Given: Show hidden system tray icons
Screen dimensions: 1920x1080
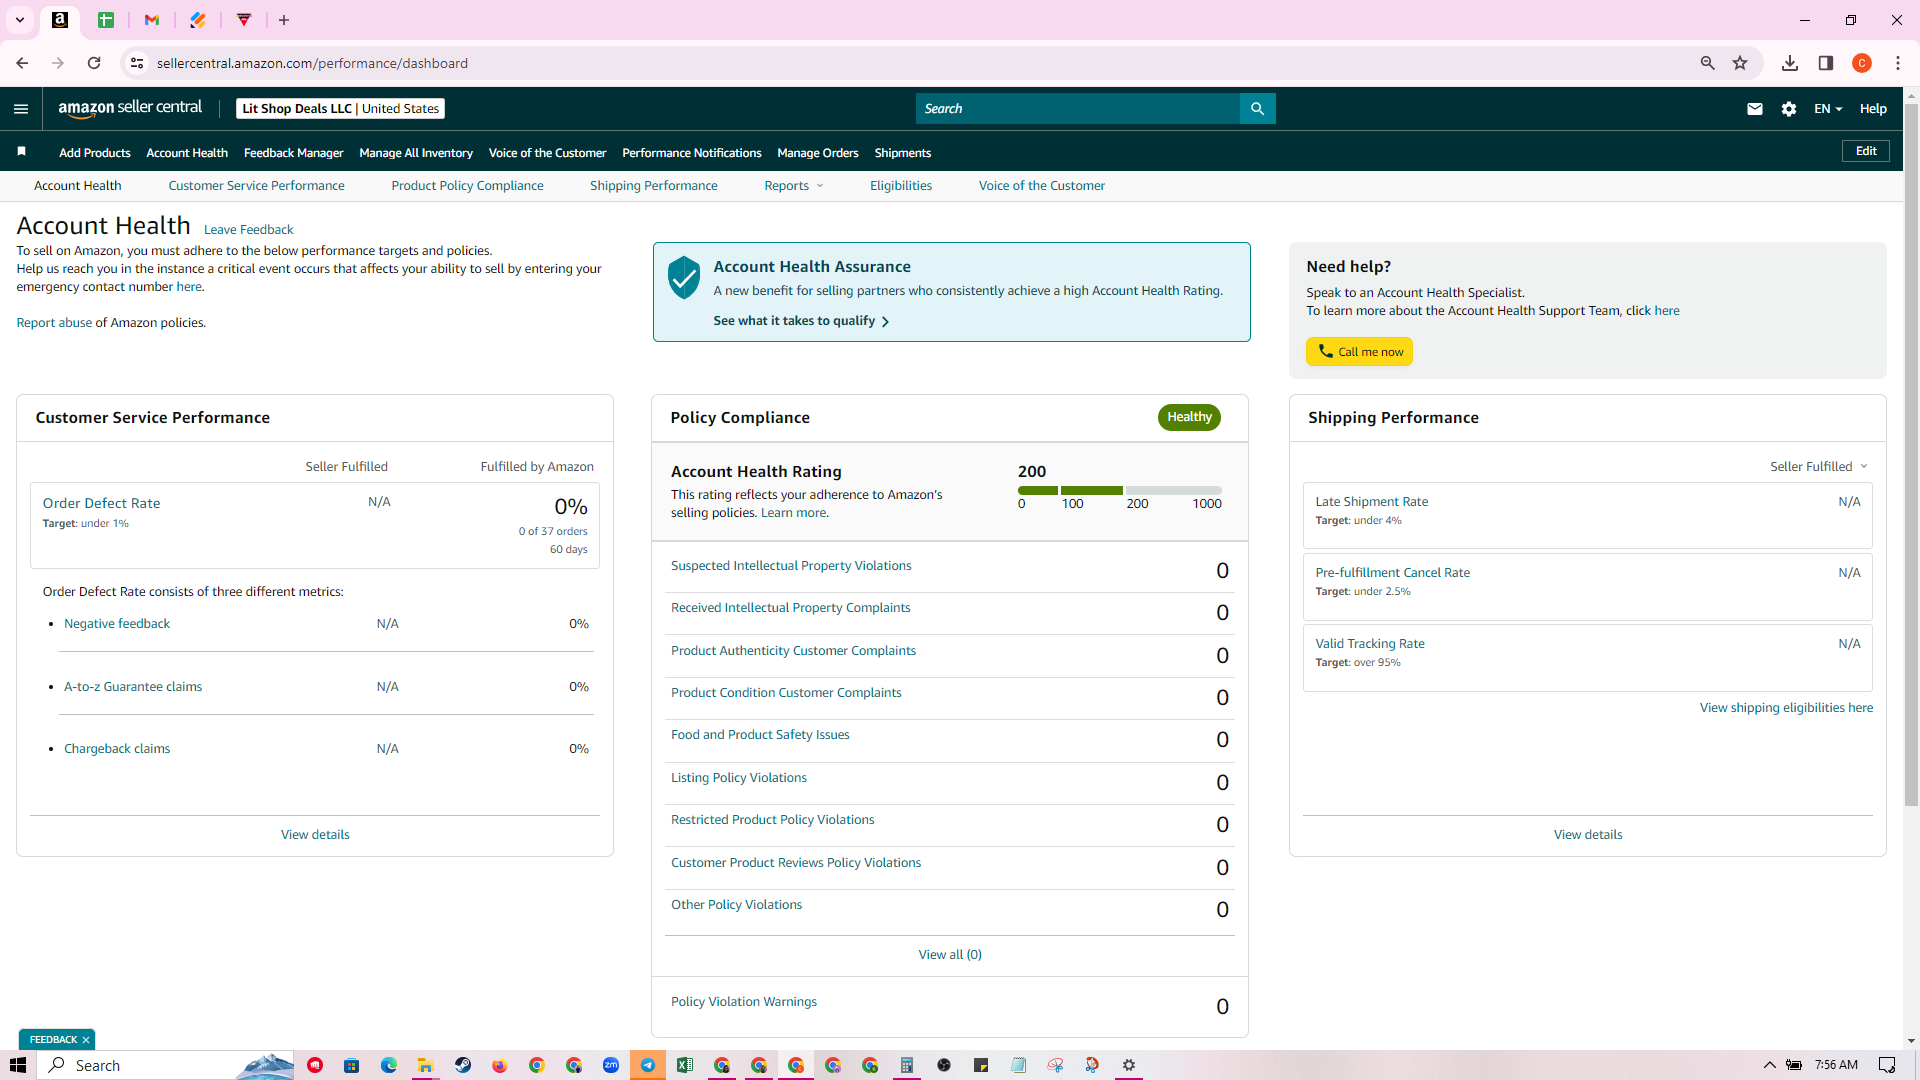Looking at the screenshot, I should 1770,1065.
